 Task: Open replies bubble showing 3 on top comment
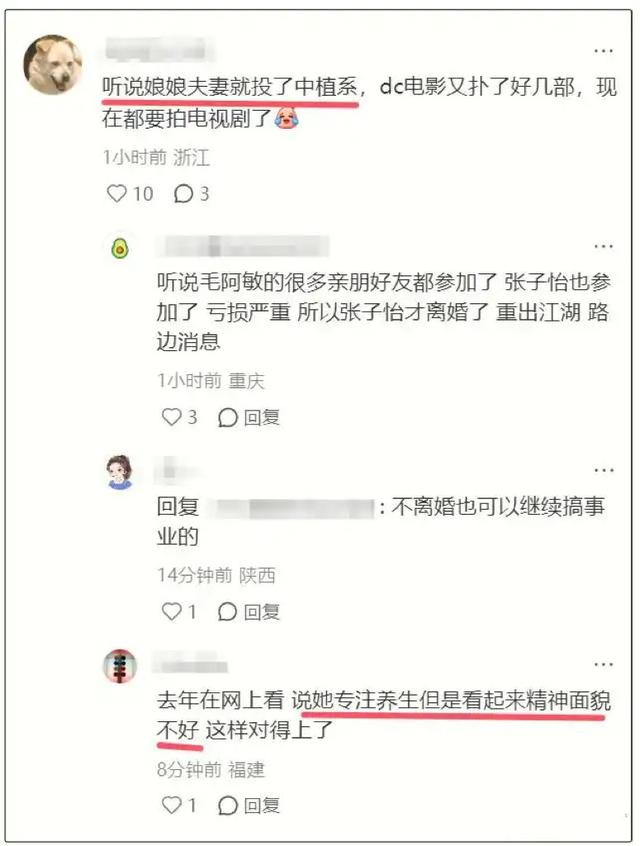point(191,193)
